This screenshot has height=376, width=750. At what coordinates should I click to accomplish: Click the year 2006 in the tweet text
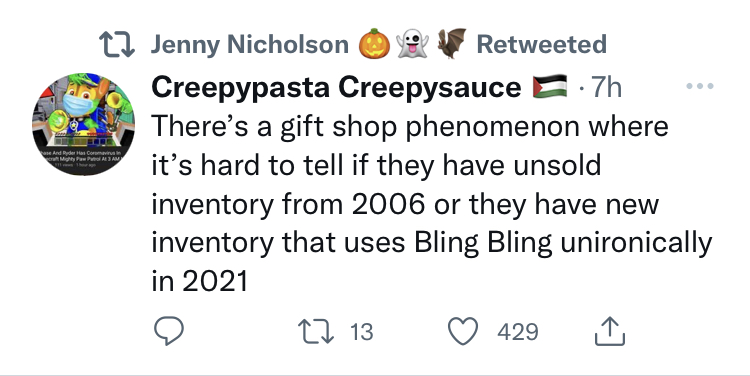click(x=388, y=204)
